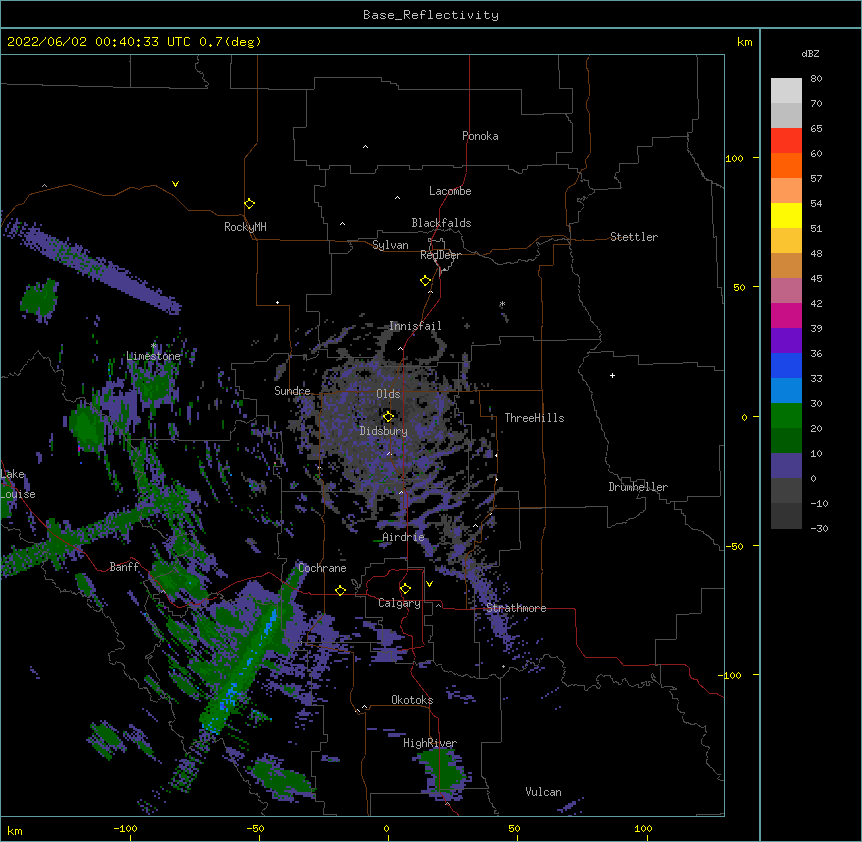Click the Banff label
Viewport: 862px width, 842px height.
coord(124,567)
